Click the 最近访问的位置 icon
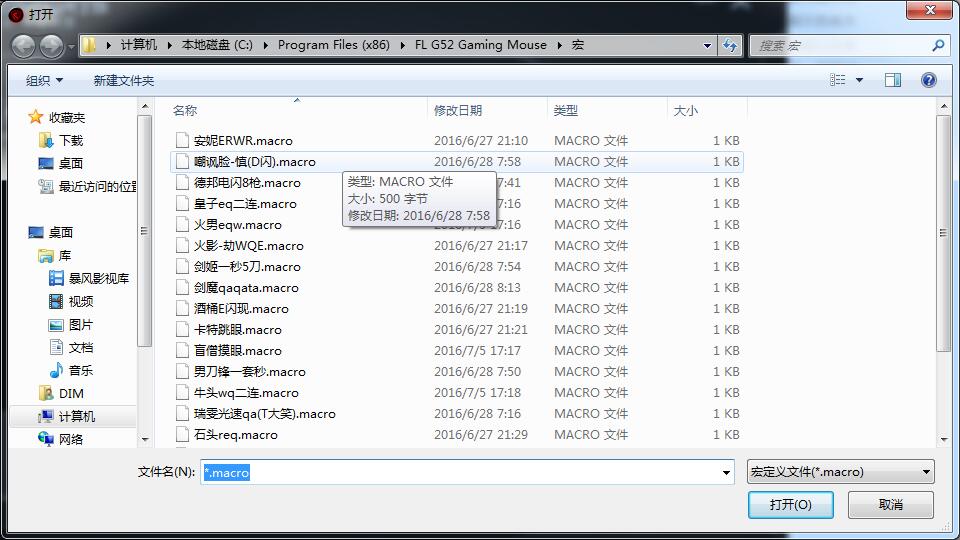This screenshot has height=540, width=960. point(46,186)
